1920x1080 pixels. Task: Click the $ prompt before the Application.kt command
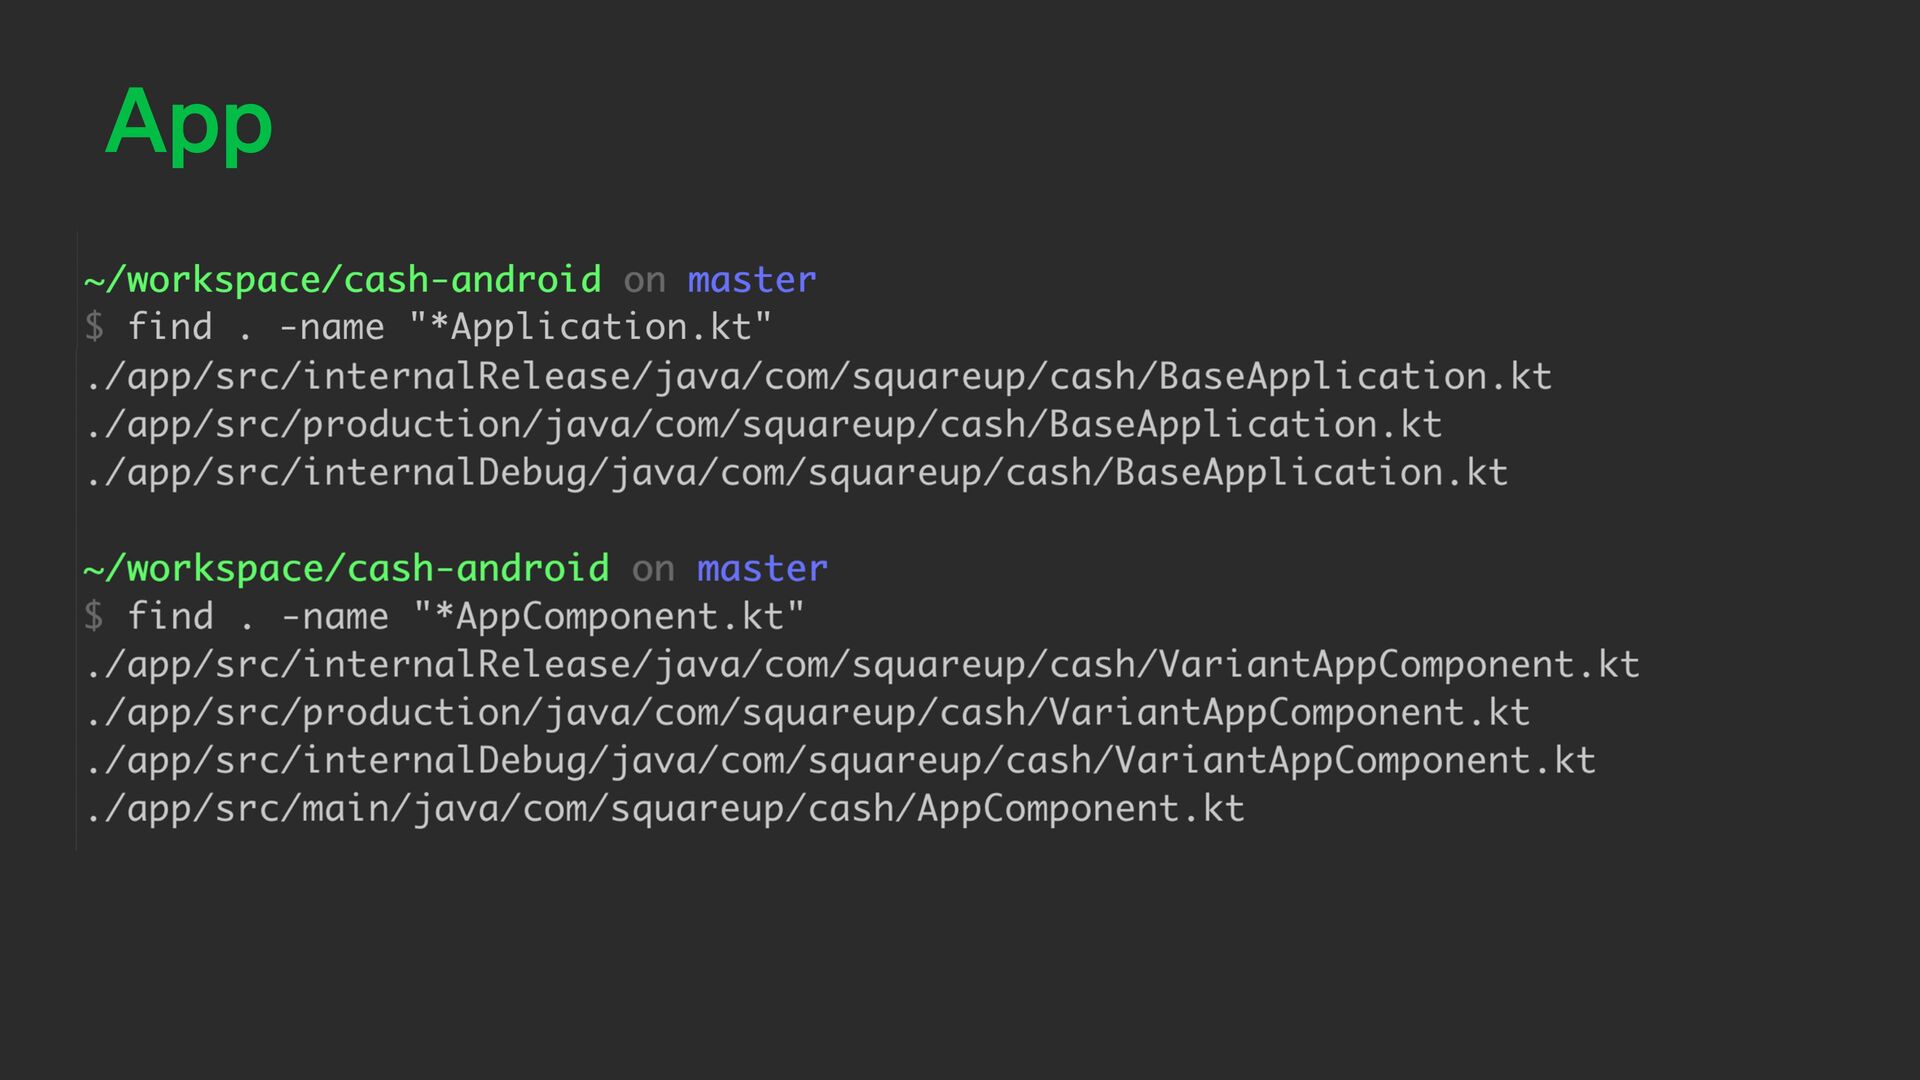pyautogui.click(x=94, y=327)
